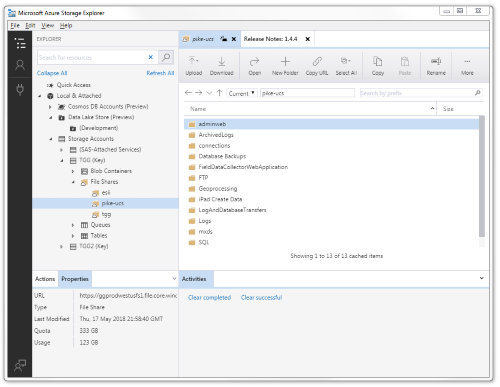Open the File menu
The height and width of the screenshot is (387, 500).
point(15,25)
